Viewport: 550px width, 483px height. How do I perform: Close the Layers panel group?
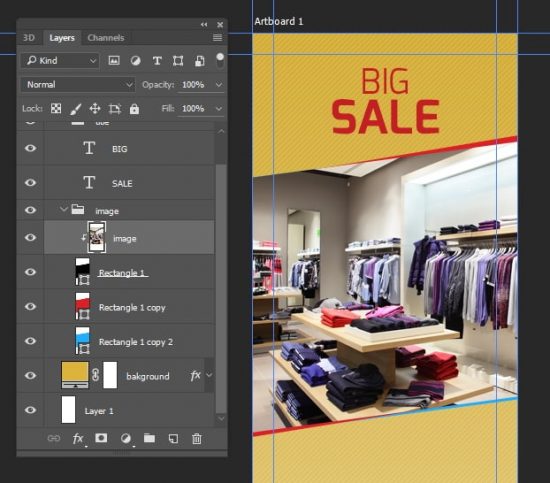pos(220,25)
